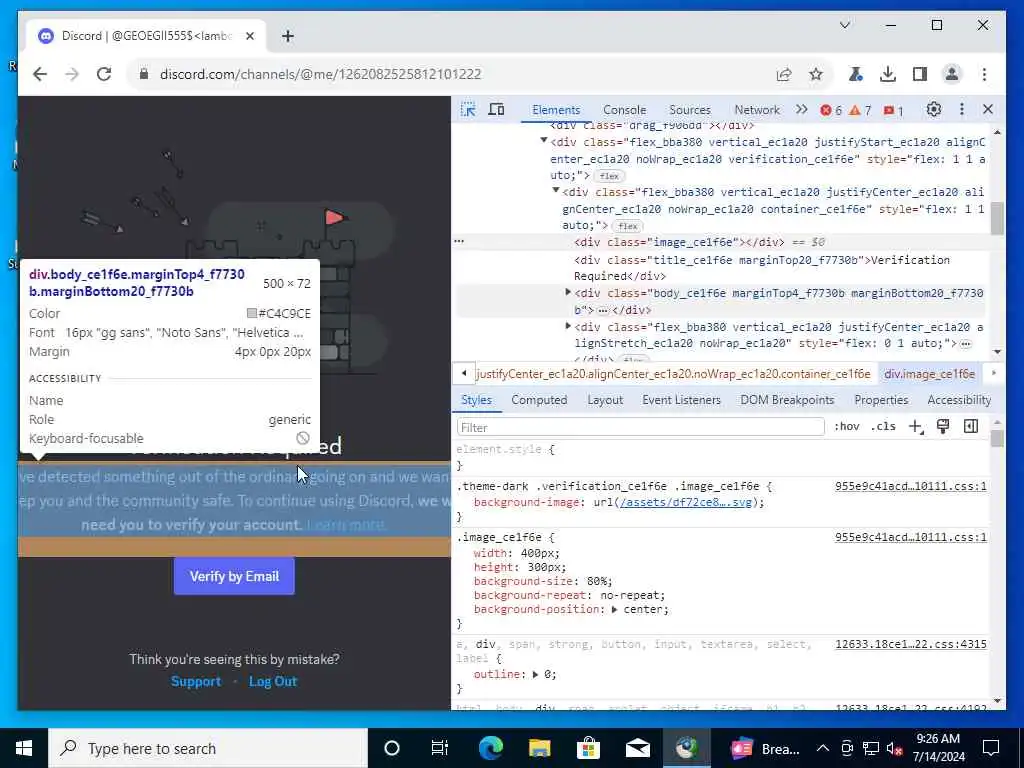Click the errors count badge showing 6
The height and width of the screenshot is (768, 1024).
point(831,110)
